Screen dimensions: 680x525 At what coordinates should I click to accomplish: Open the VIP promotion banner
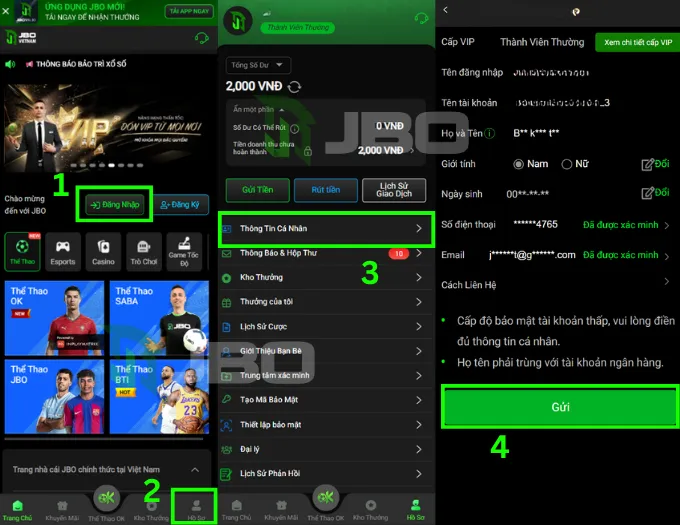click(x=106, y=127)
